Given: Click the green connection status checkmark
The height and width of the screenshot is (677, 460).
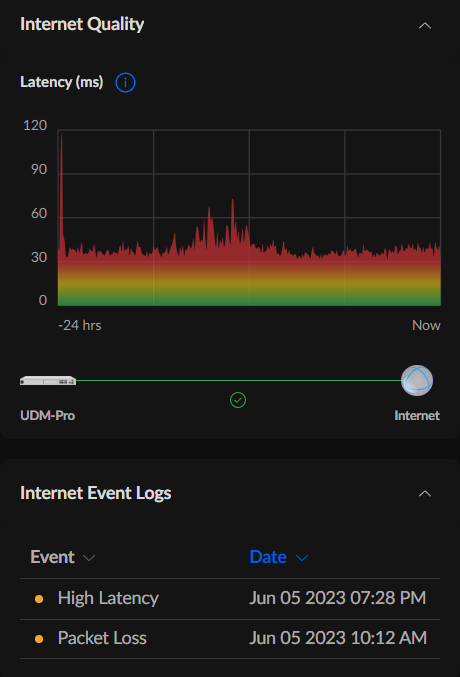Looking at the screenshot, I should click(238, 400).
